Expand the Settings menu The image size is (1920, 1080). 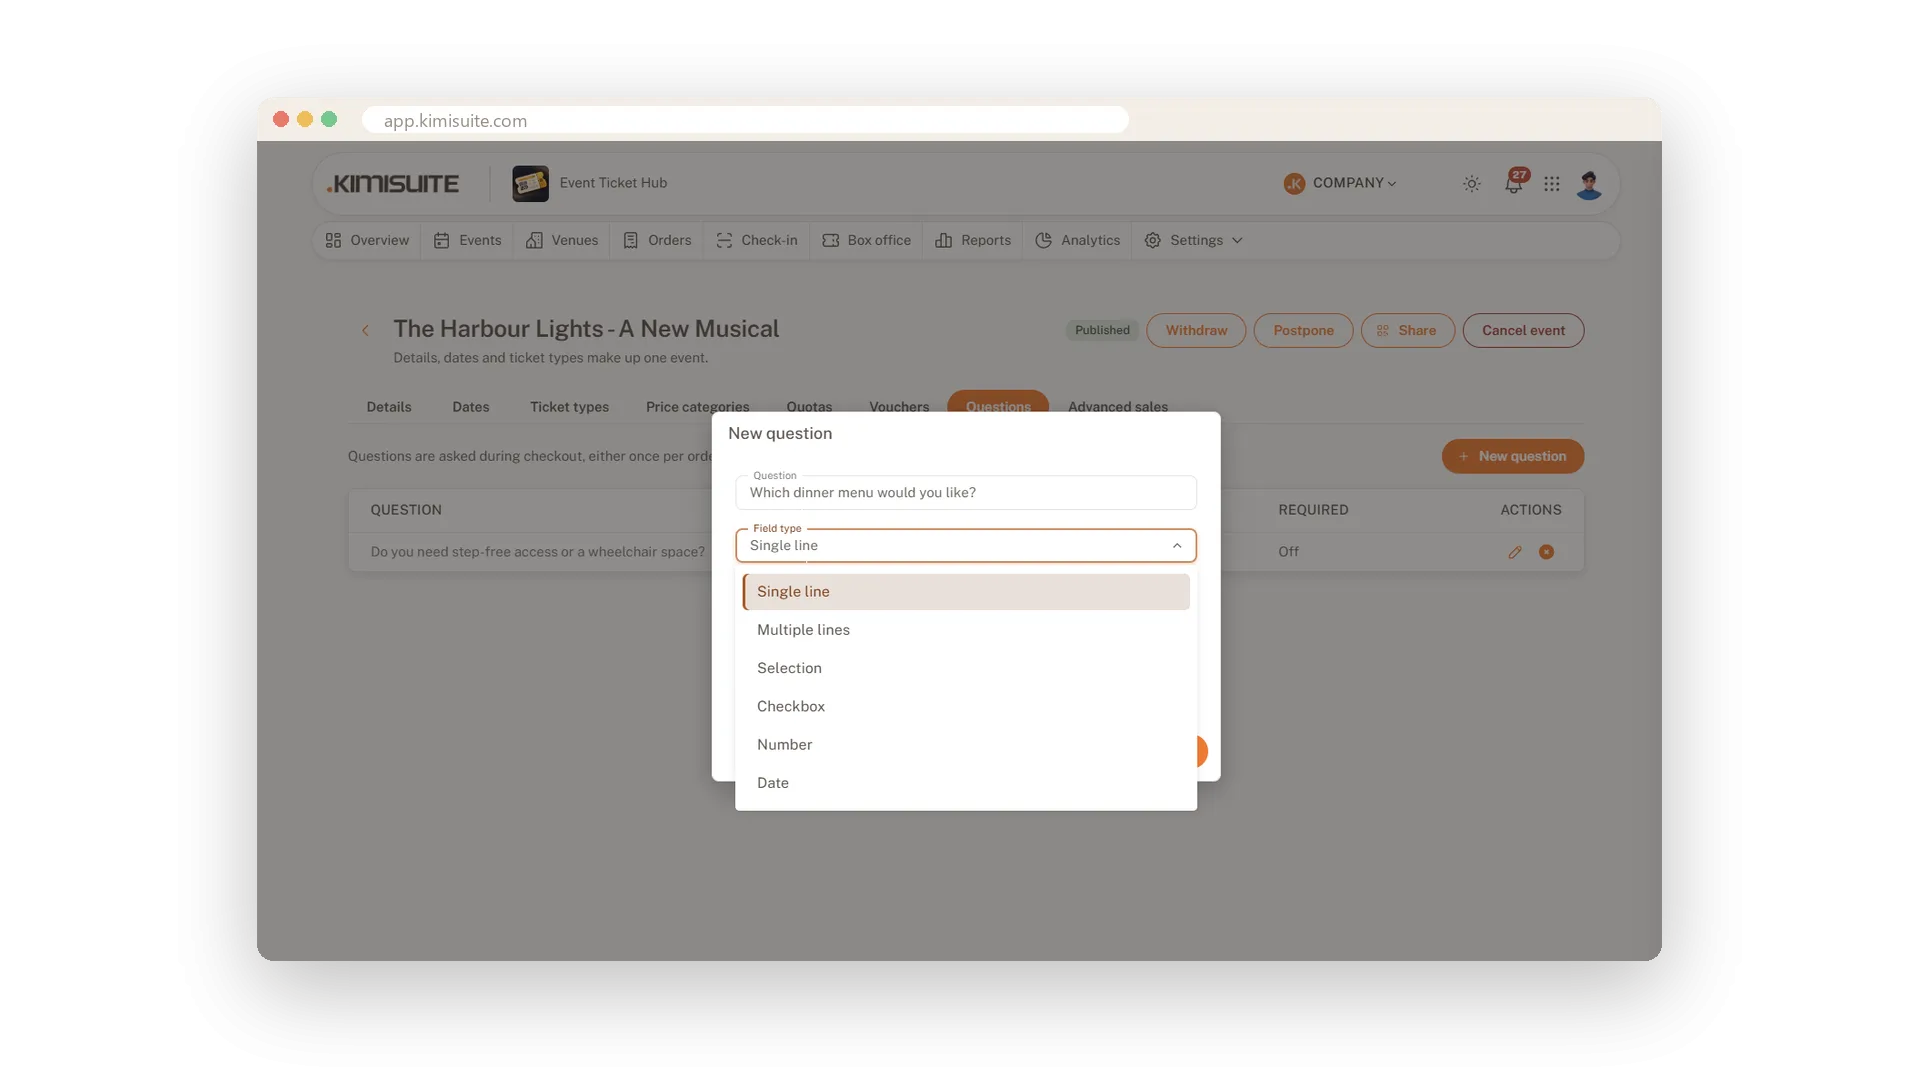(1193, 241)
